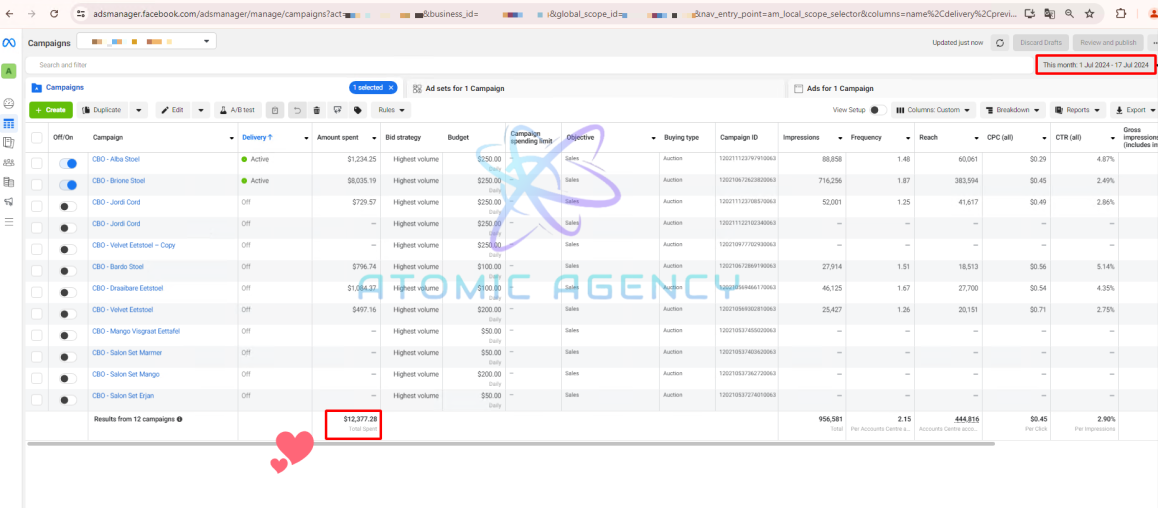Click the horizontal scrollbar below the table
The image size is (1158, 508).
[511, 444]
